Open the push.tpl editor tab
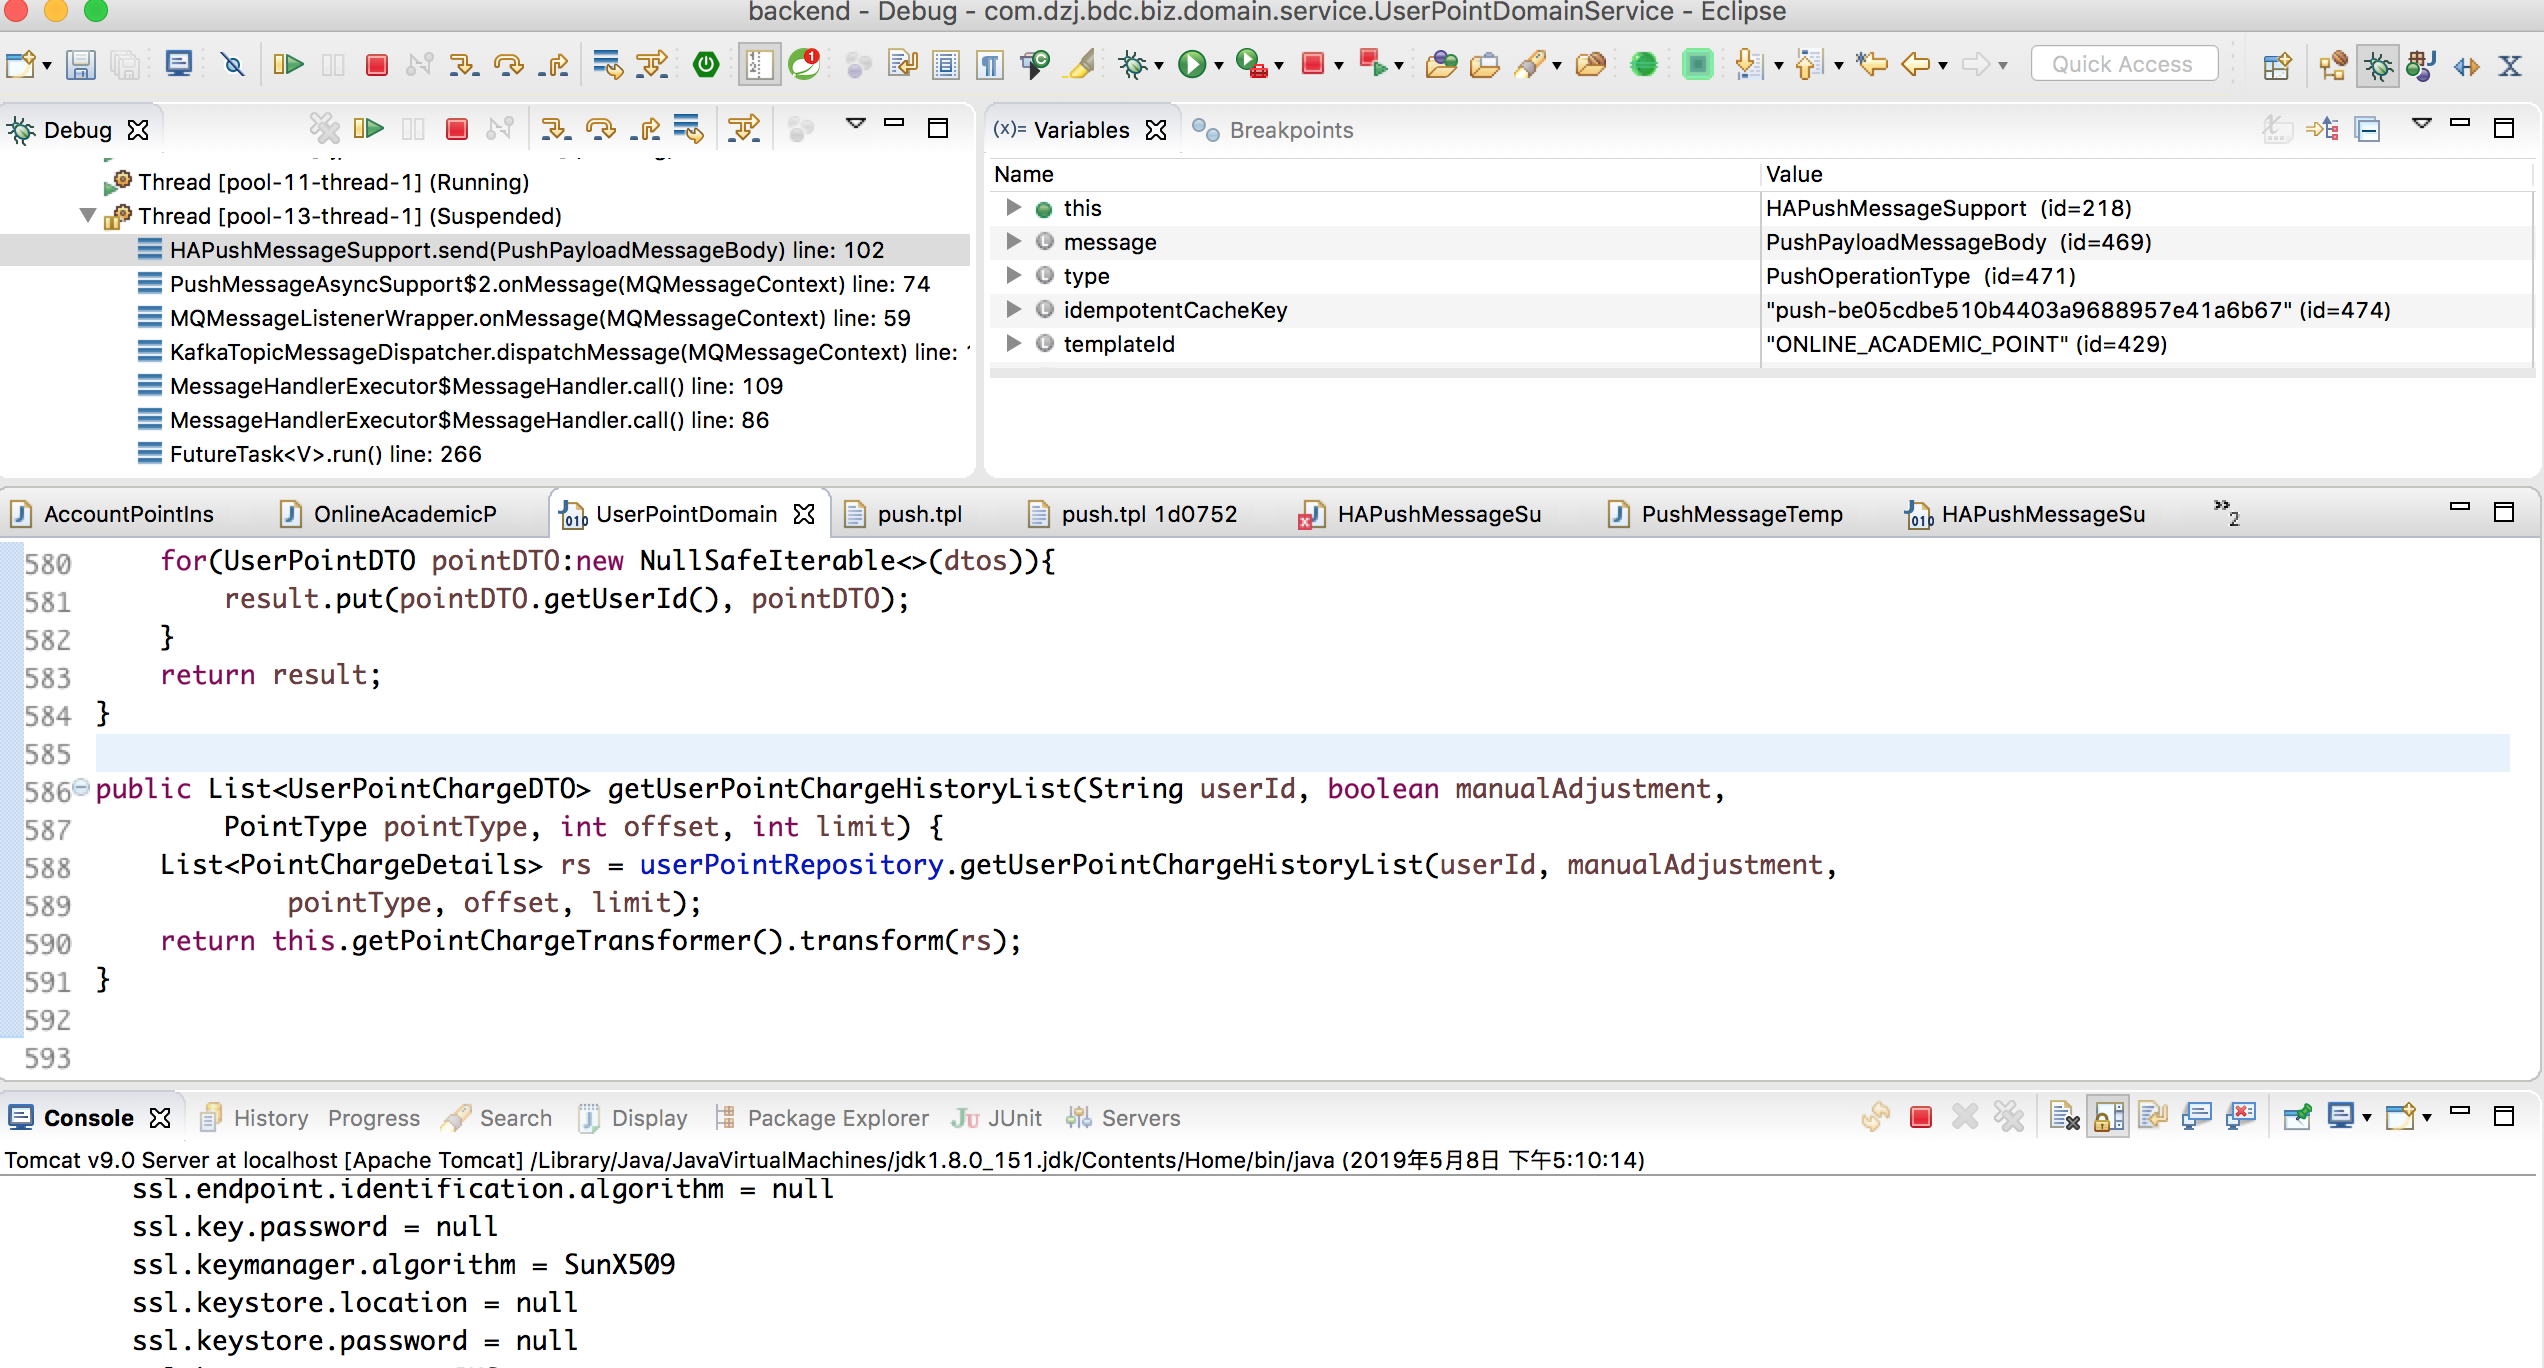 point(918,514)
